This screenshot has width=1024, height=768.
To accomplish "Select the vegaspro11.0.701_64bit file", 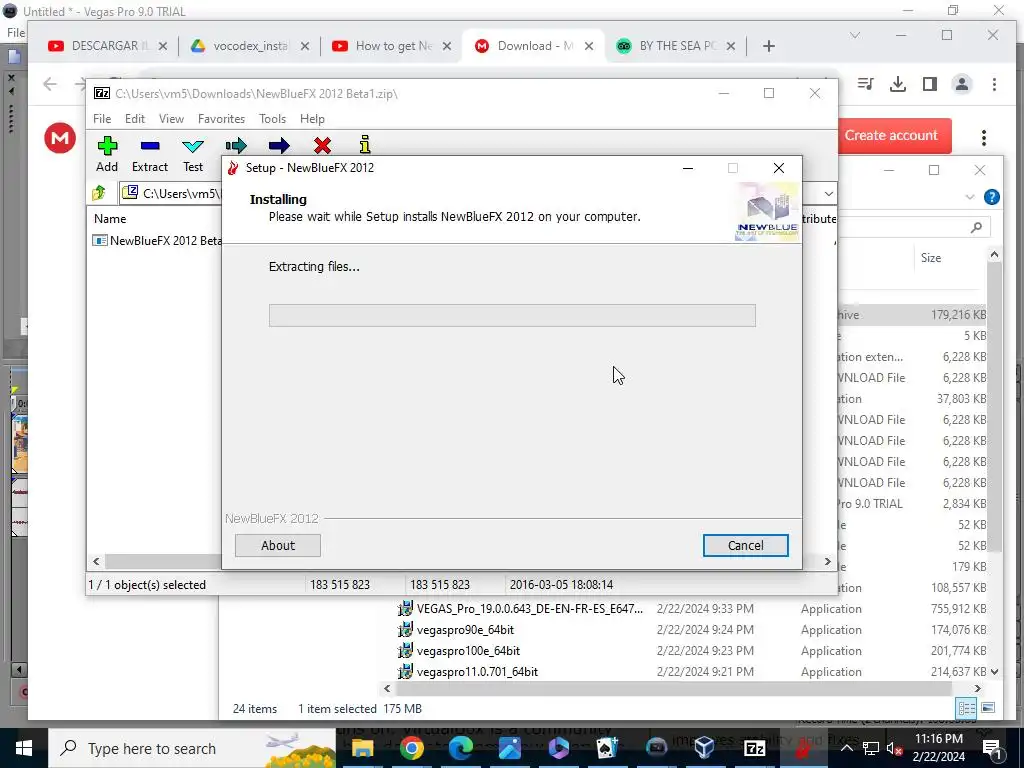I will [477, 671].
